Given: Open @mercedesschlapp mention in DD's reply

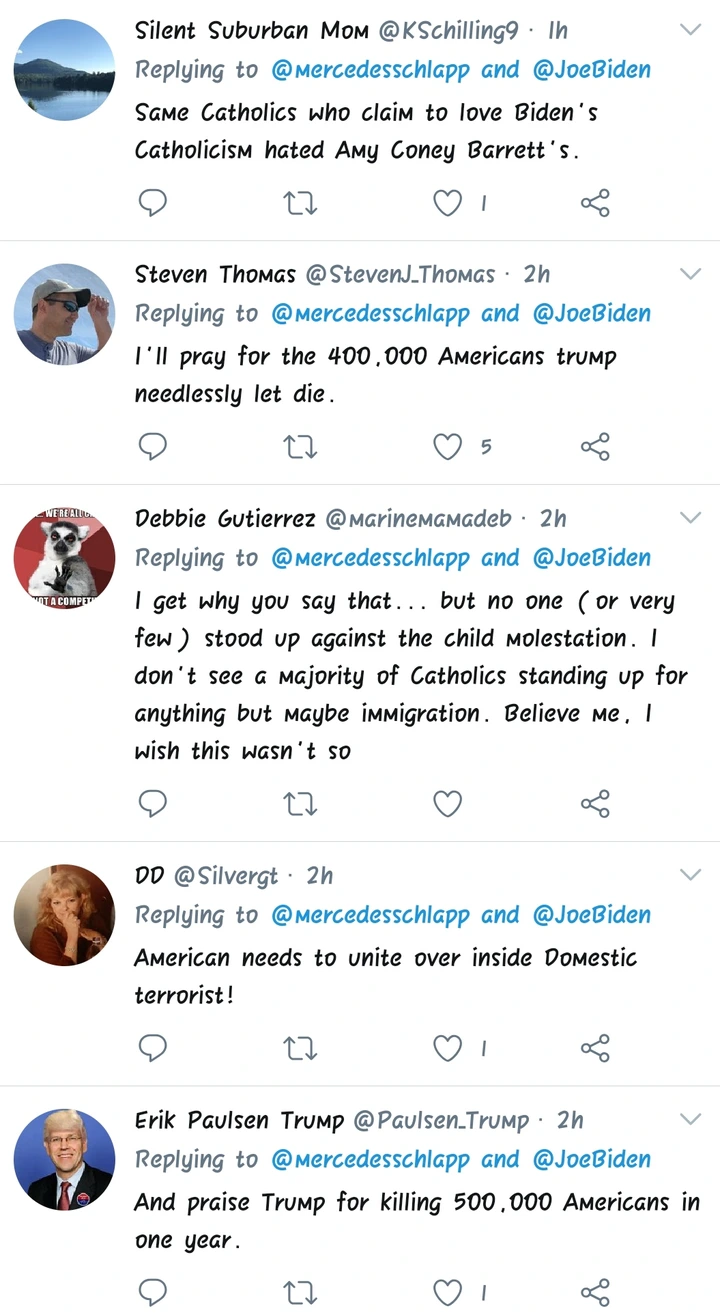Looking at the screenshot, I should [370, 915].
